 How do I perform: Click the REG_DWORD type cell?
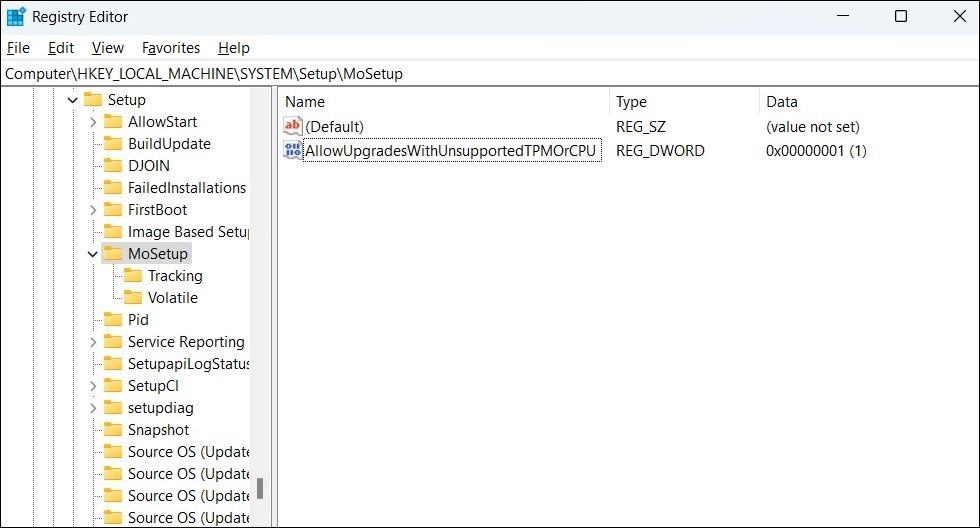pos(660,151)
